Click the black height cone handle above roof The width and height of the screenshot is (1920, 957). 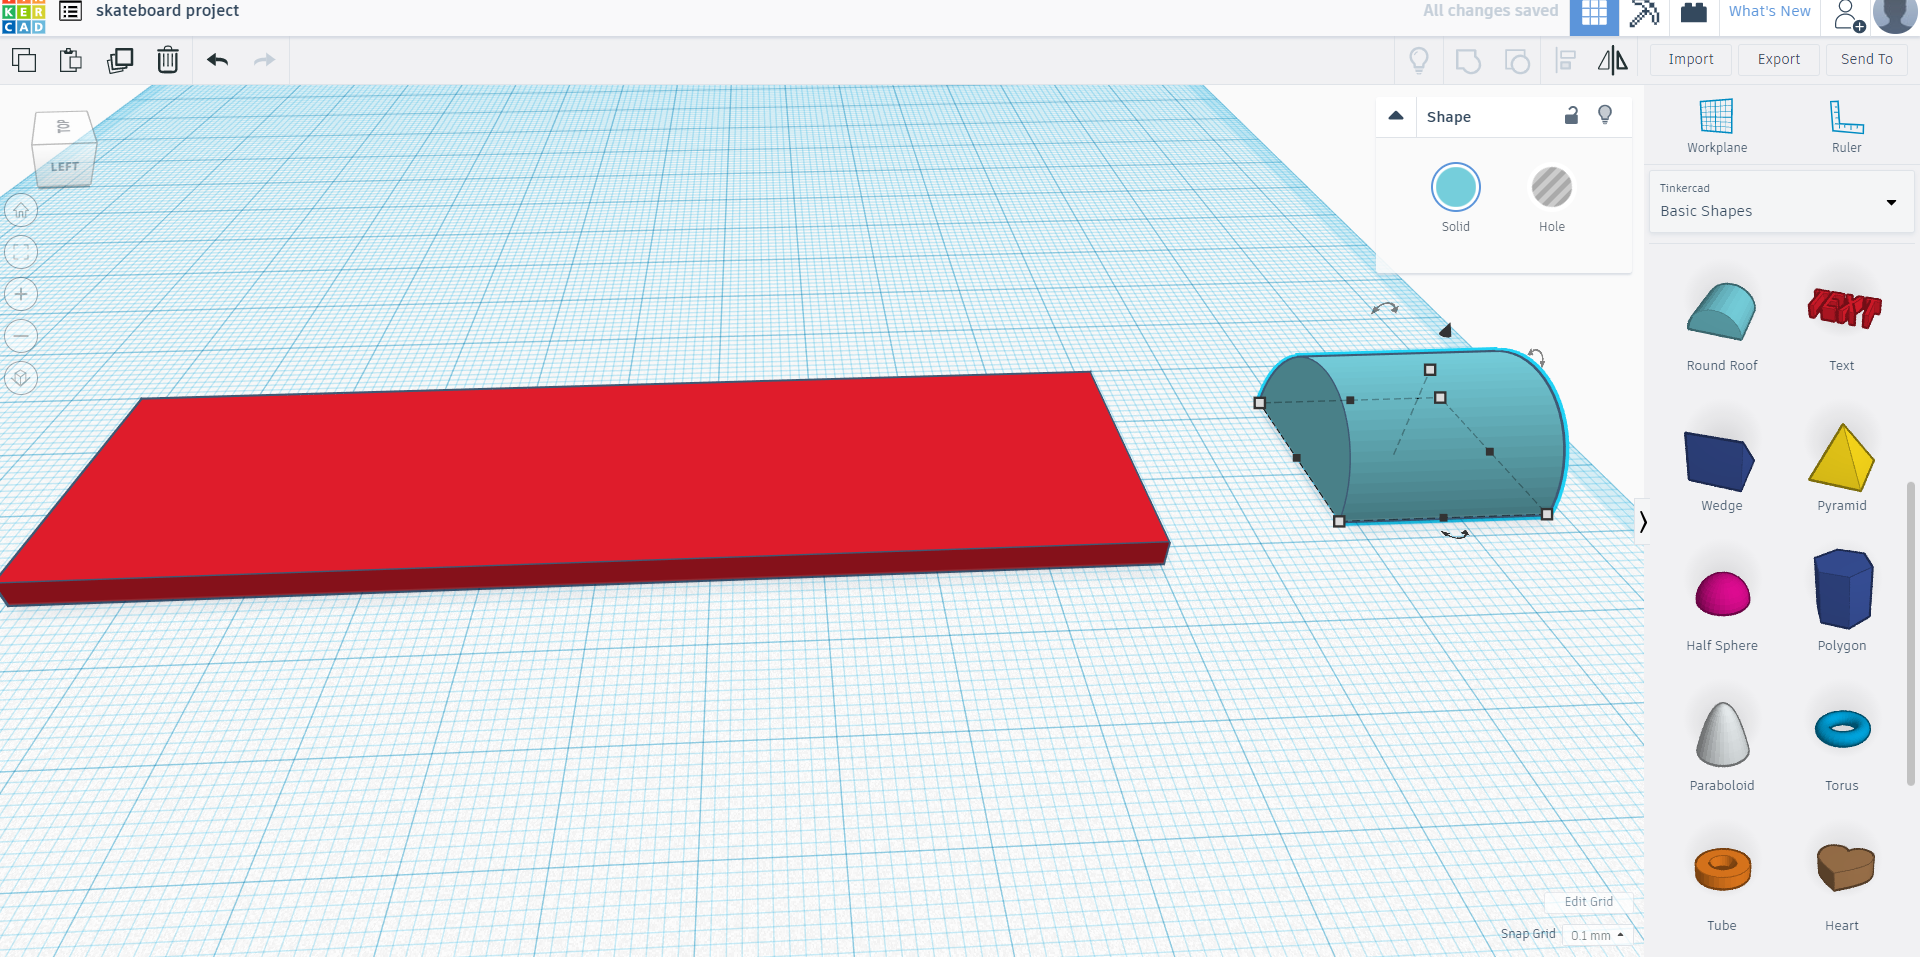tap(1445, 330)
